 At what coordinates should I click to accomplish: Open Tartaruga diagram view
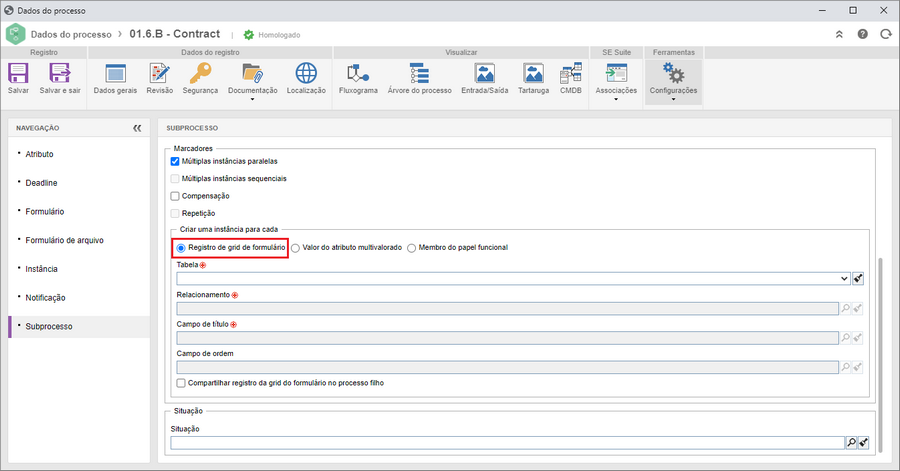click(x=533, y=73)
